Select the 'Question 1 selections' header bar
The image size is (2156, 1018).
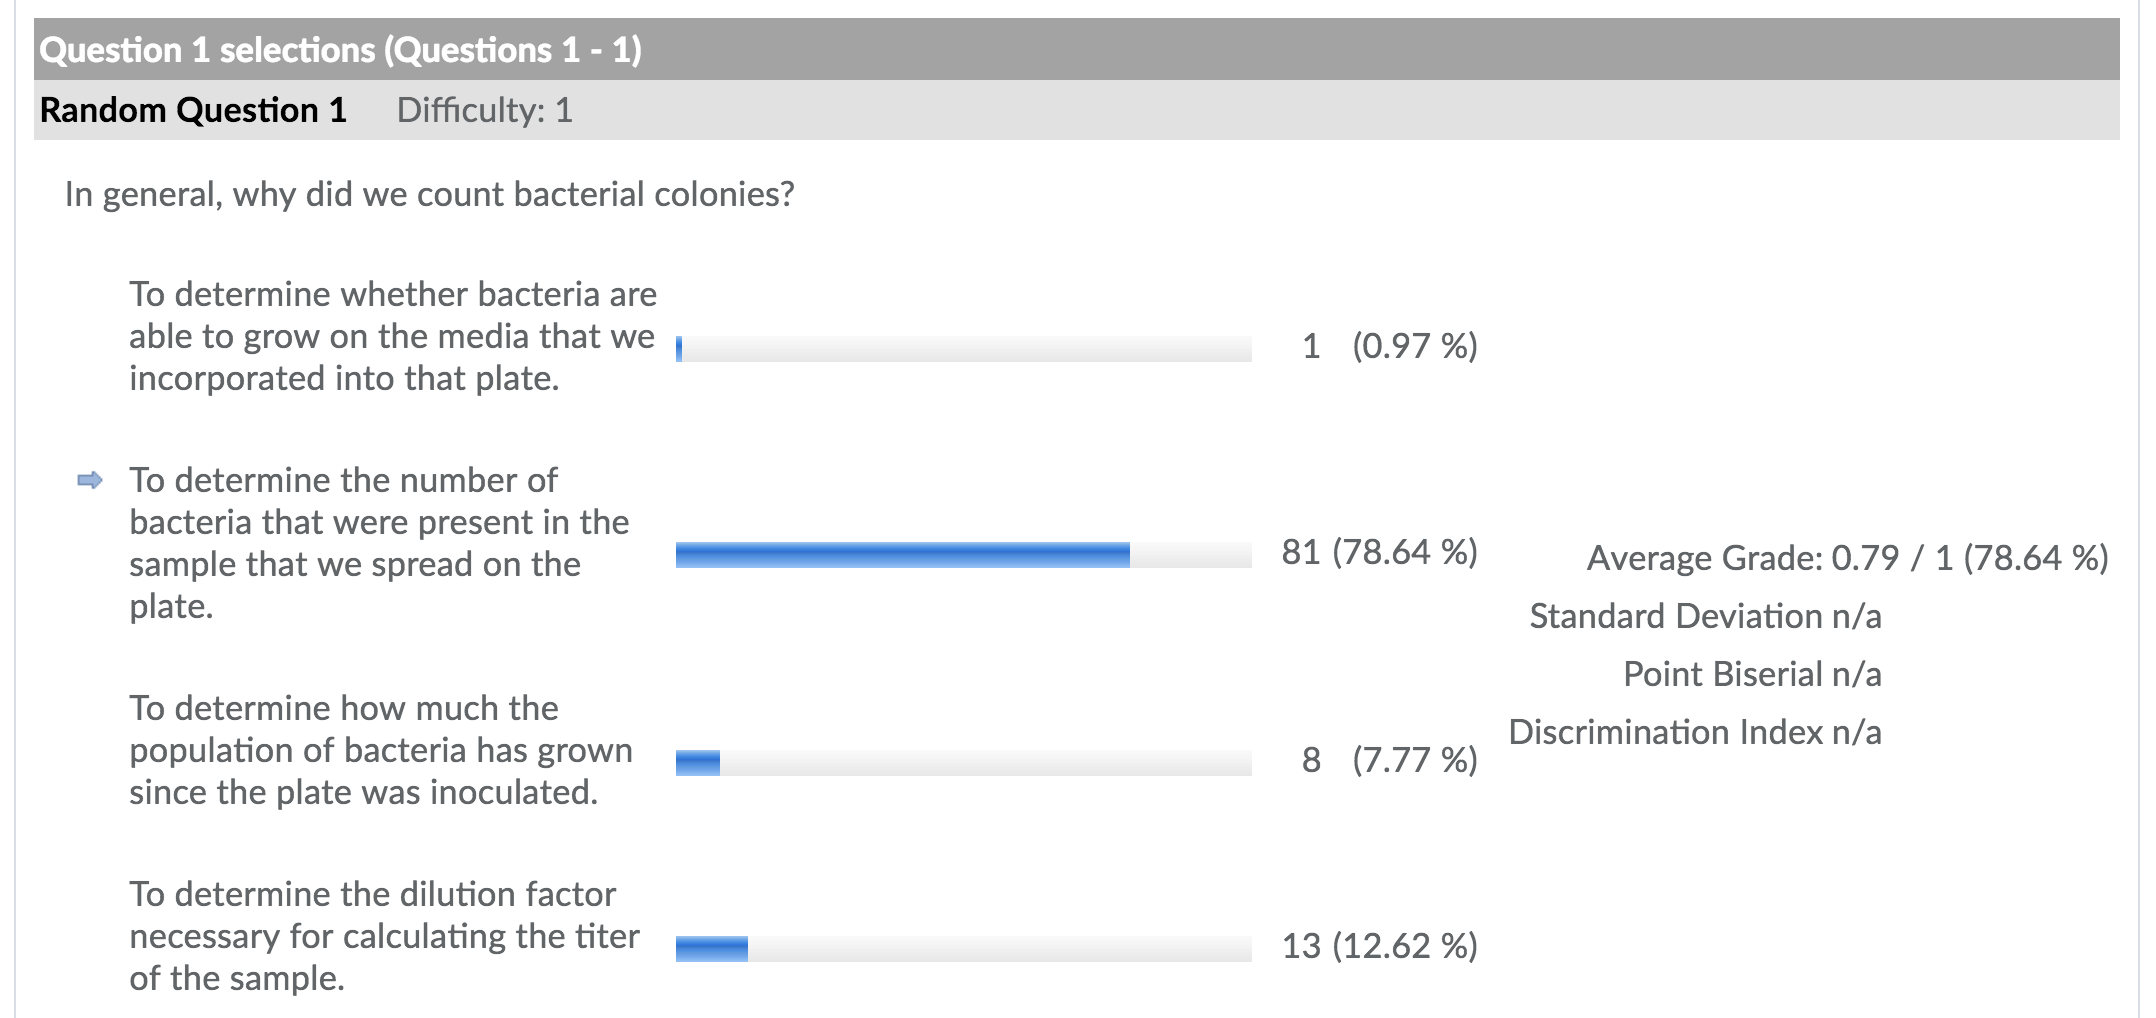1076,49
